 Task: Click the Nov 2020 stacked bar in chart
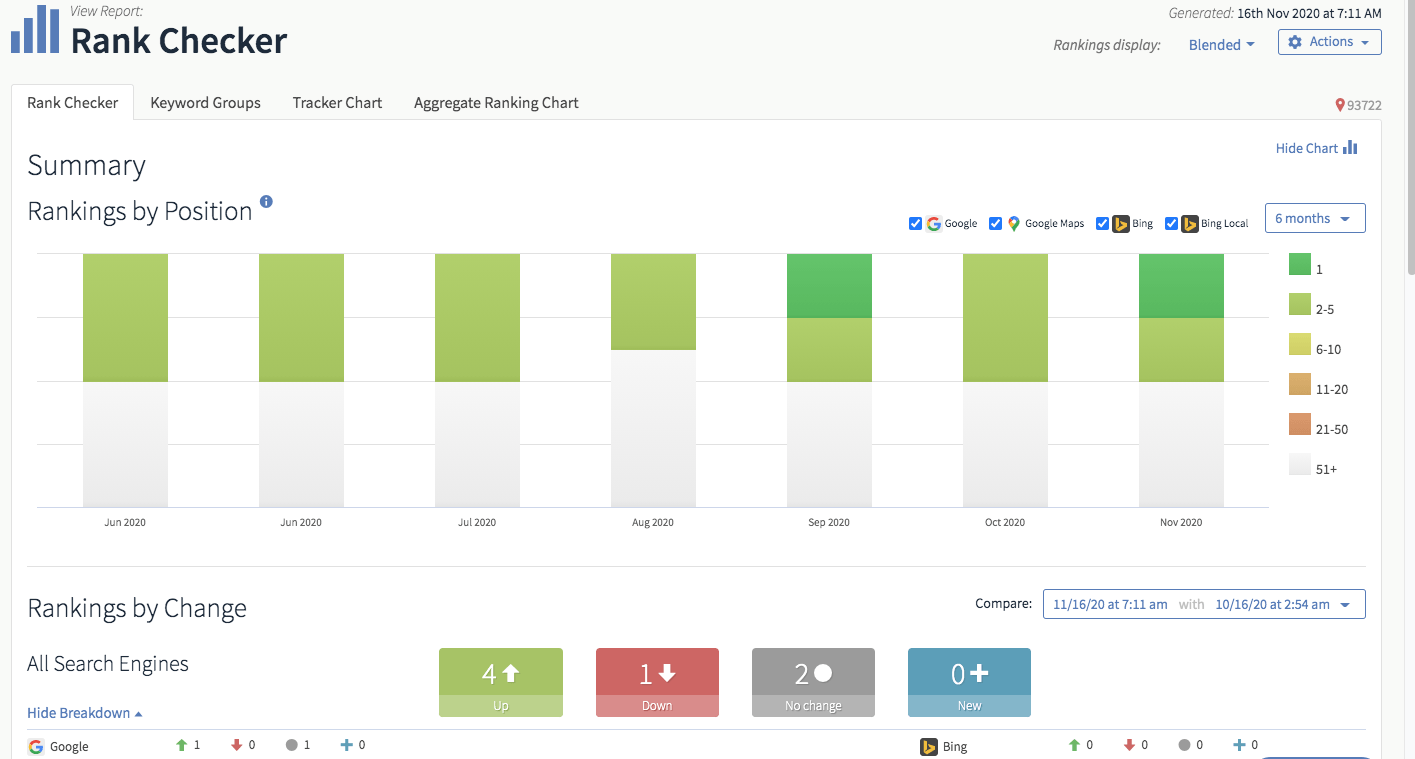pyautogui.click(x=1181, y=380)
